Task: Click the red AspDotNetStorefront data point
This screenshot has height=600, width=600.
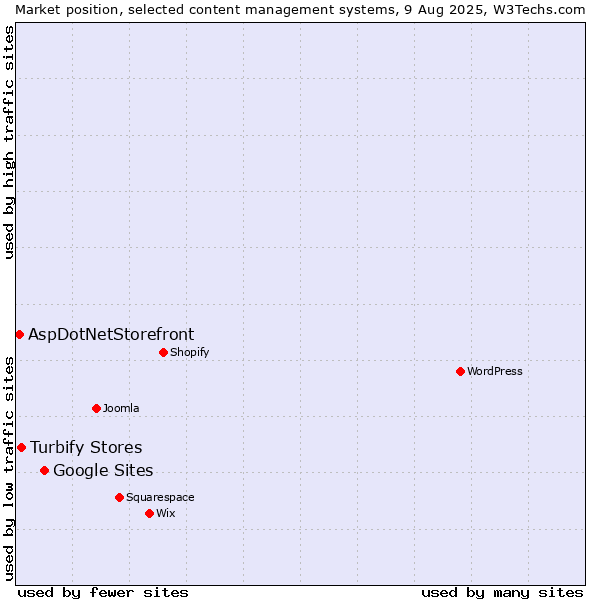Action: click(20, 335)
